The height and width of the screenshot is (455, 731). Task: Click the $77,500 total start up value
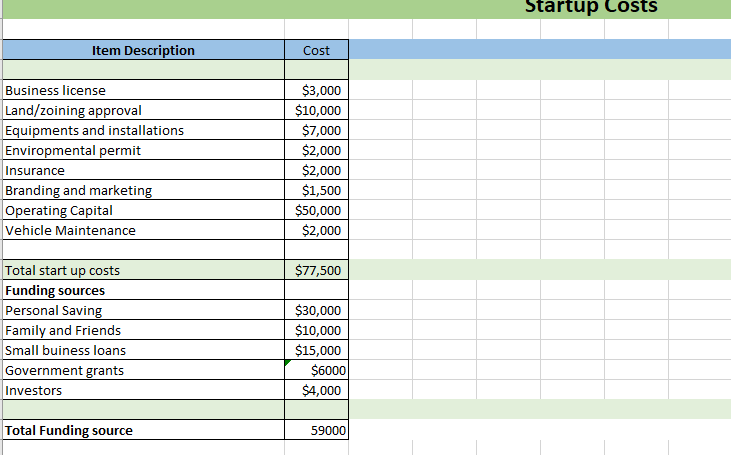pyautogui.click(x=318, y=270)
